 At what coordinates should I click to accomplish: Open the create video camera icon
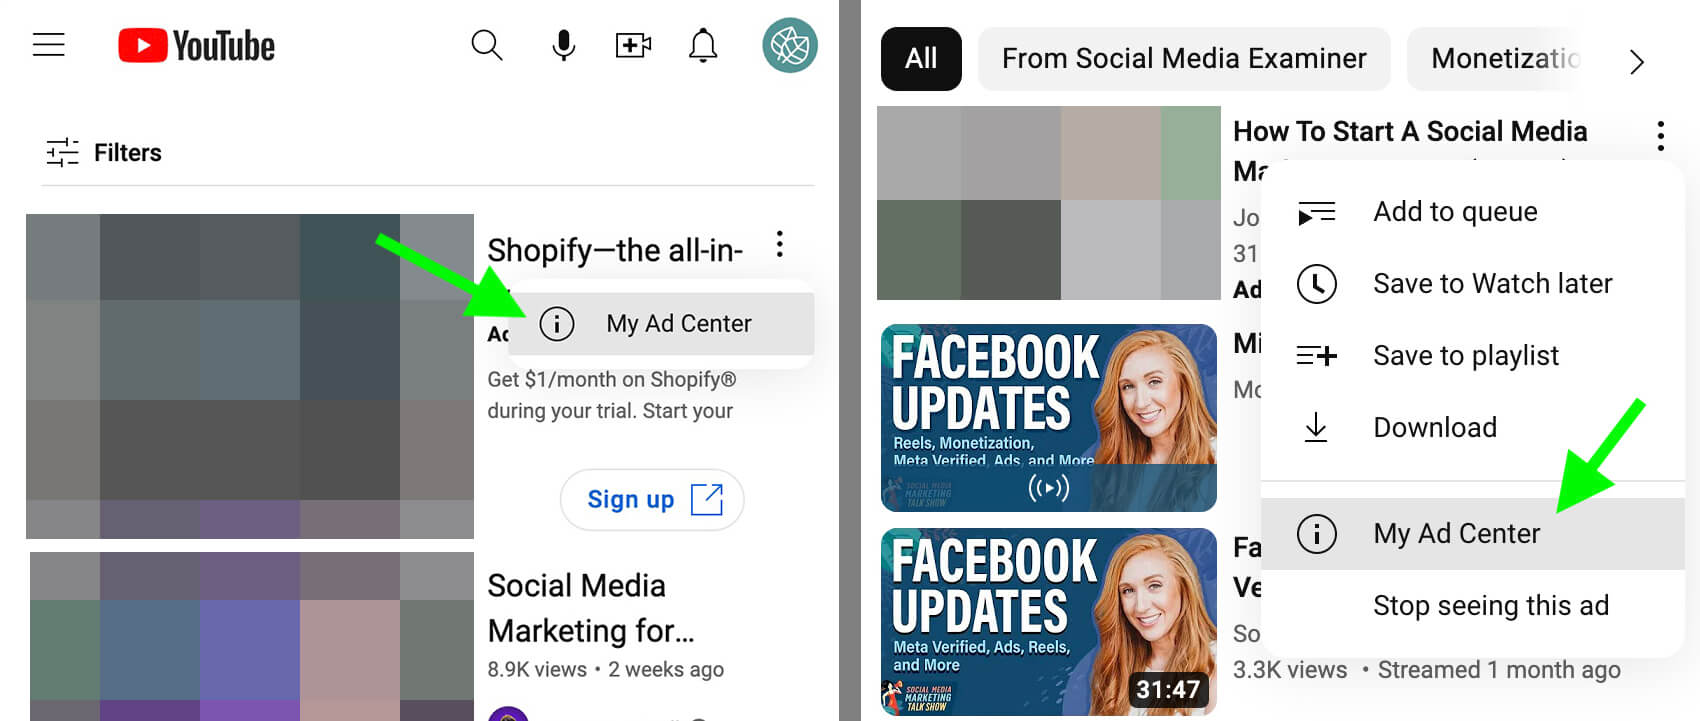coord(633,45)
